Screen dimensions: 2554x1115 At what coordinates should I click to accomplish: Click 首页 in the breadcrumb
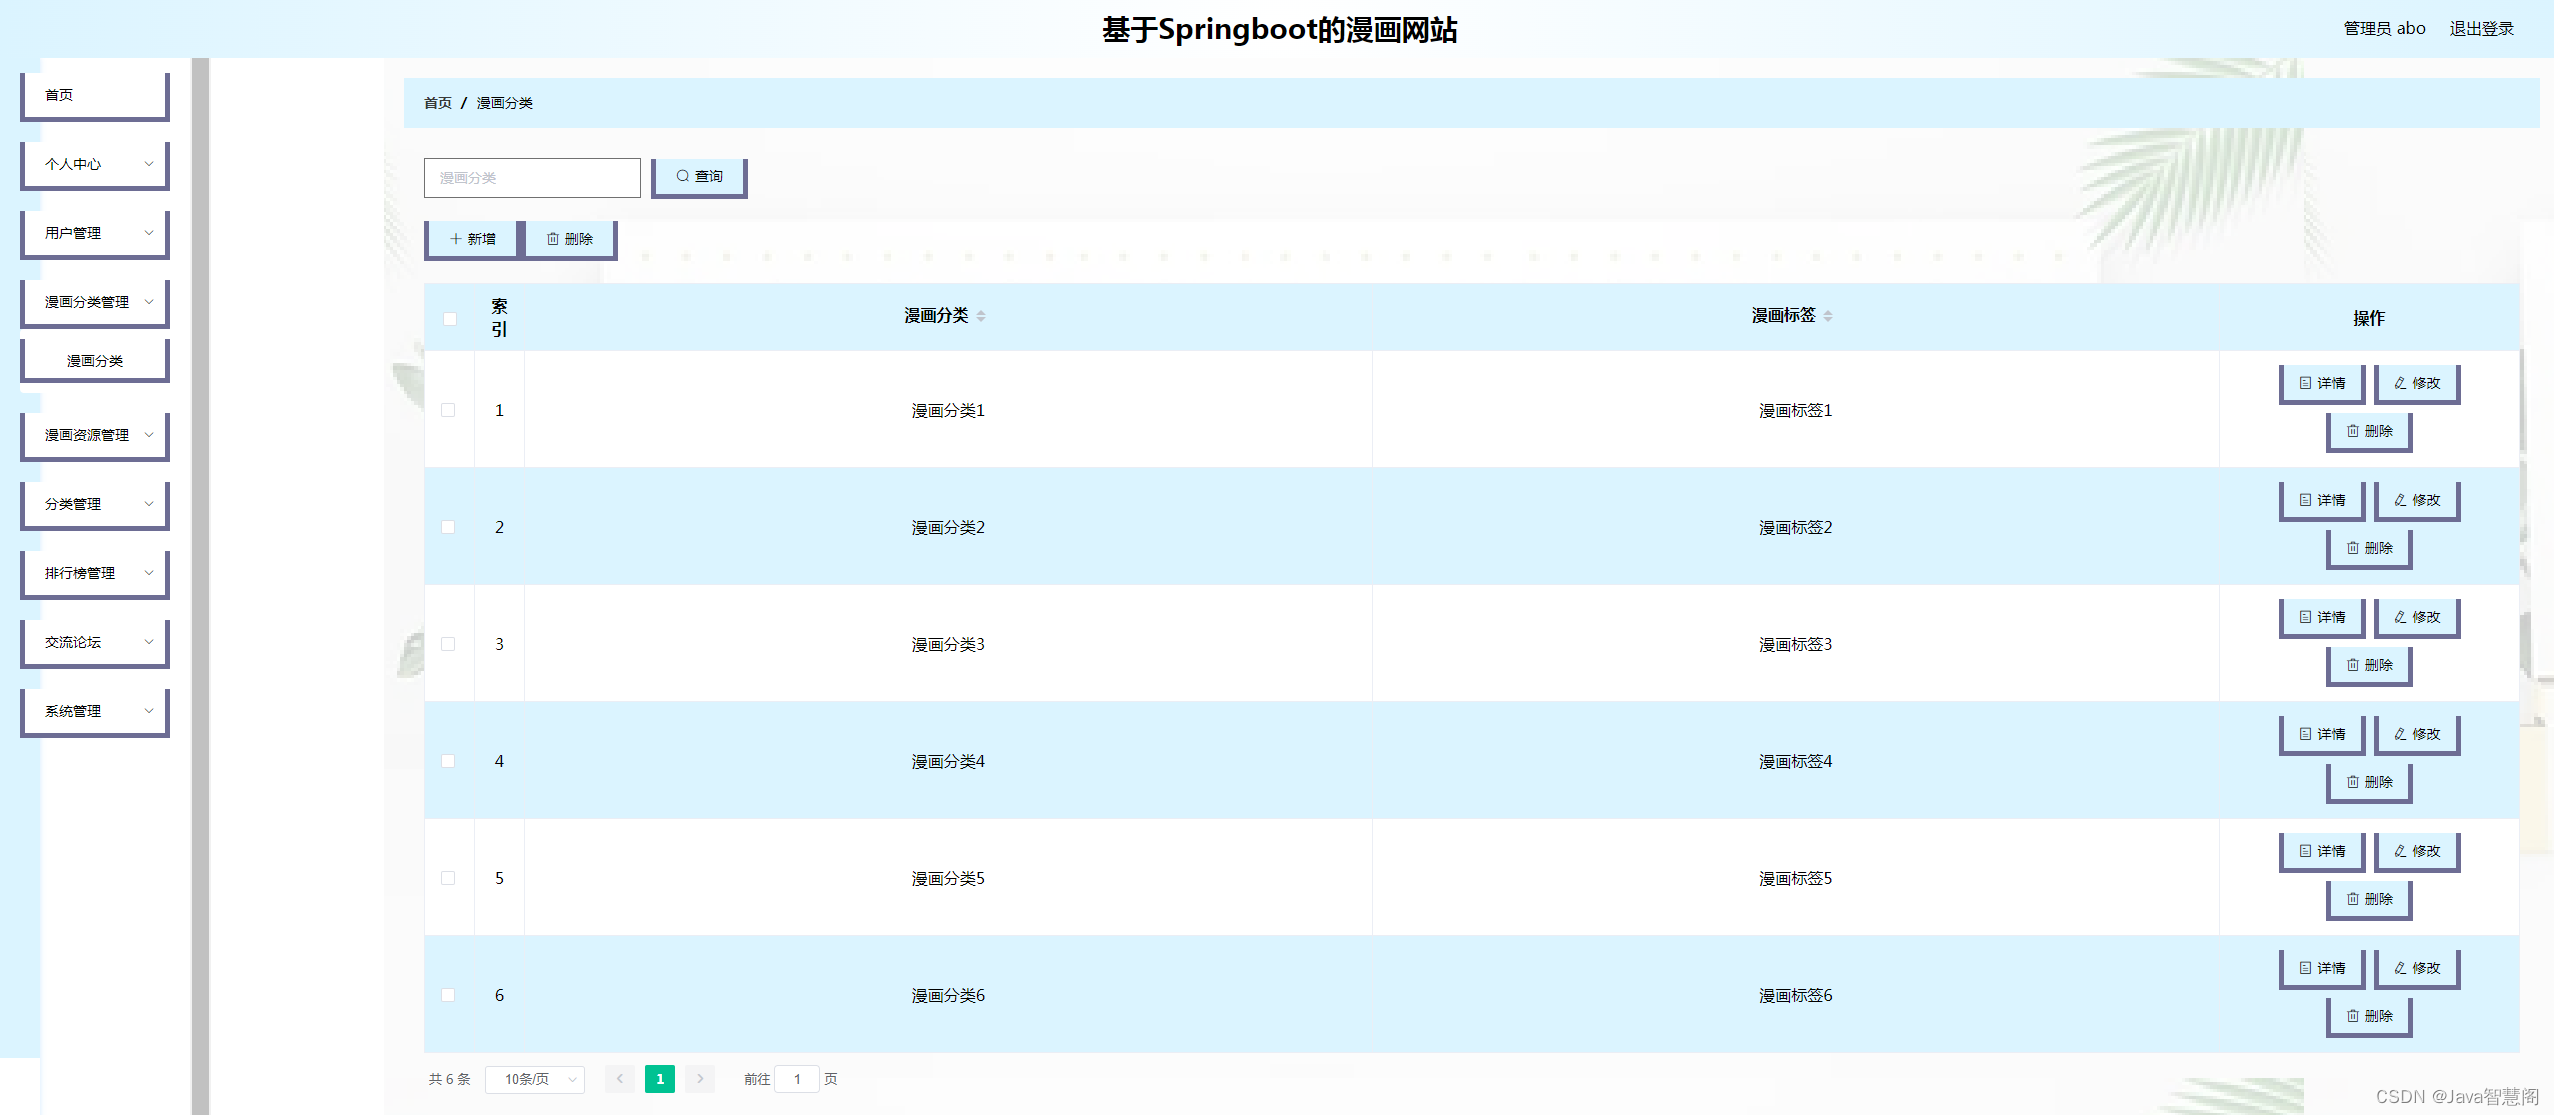point(437,103)
